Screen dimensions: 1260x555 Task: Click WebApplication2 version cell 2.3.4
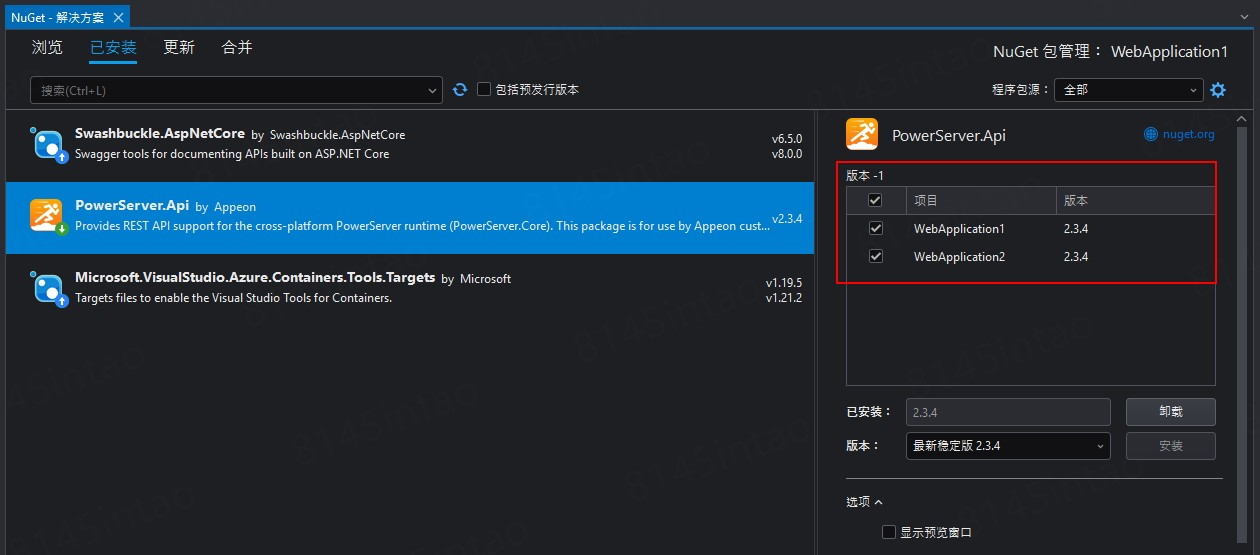pos(1076,257)
